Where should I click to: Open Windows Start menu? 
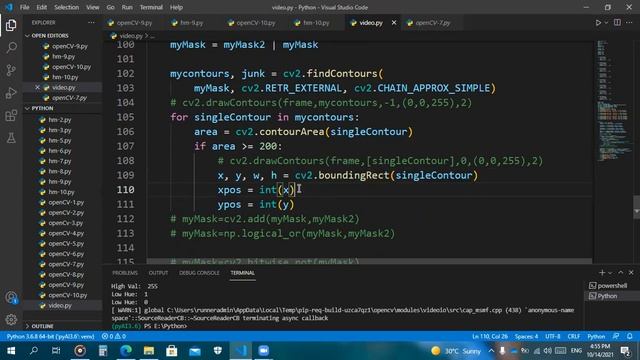[11, 351]
